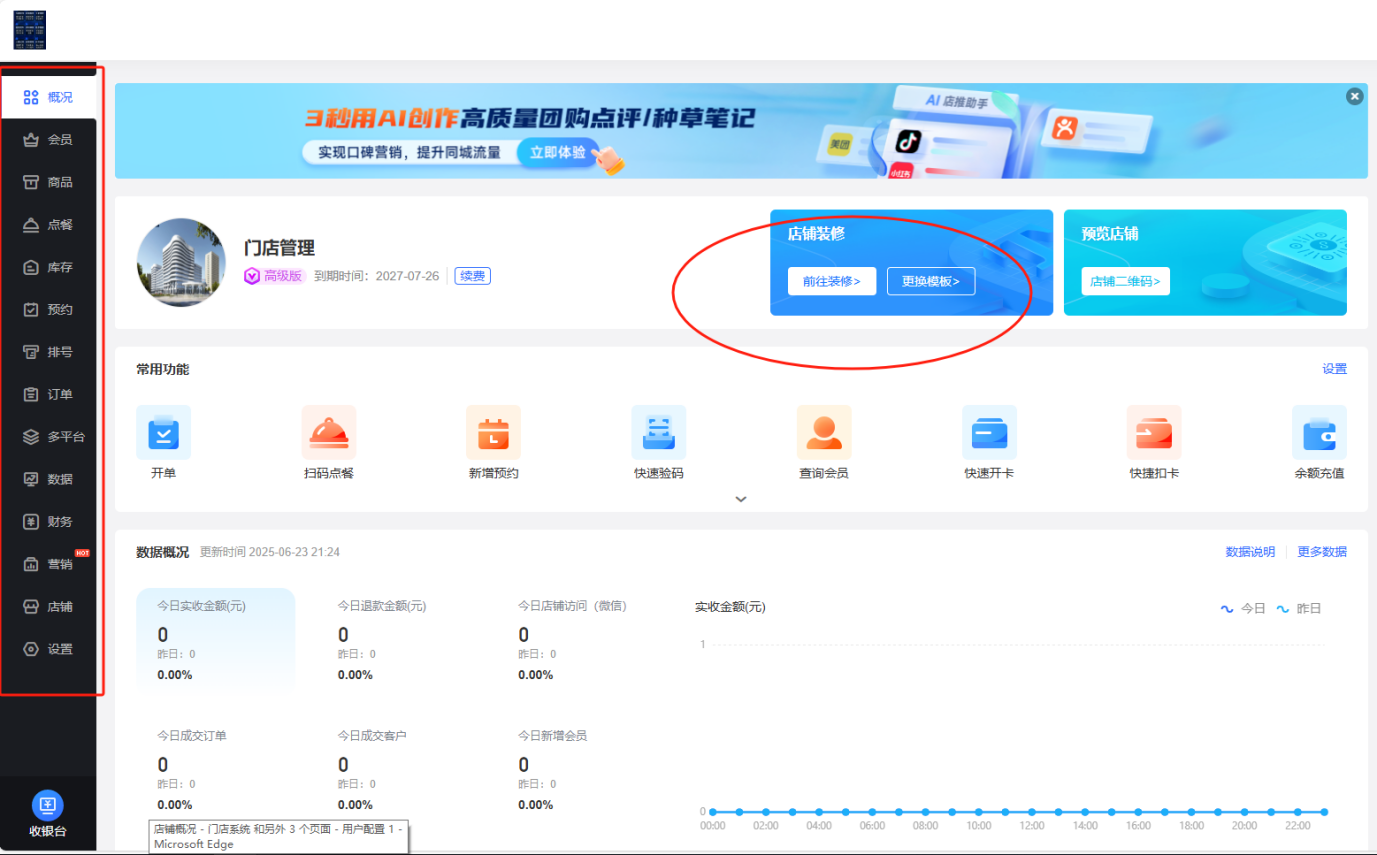Click the 前往装修 button
This screenshot has width=1377, height=855.
click(831, 281)
